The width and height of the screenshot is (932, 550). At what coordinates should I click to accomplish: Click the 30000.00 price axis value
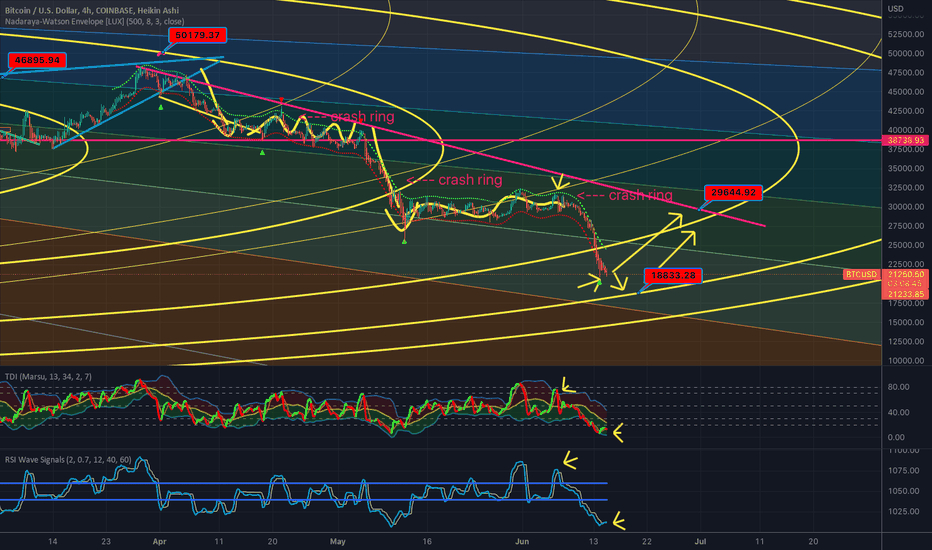click(x=906, y=207)
